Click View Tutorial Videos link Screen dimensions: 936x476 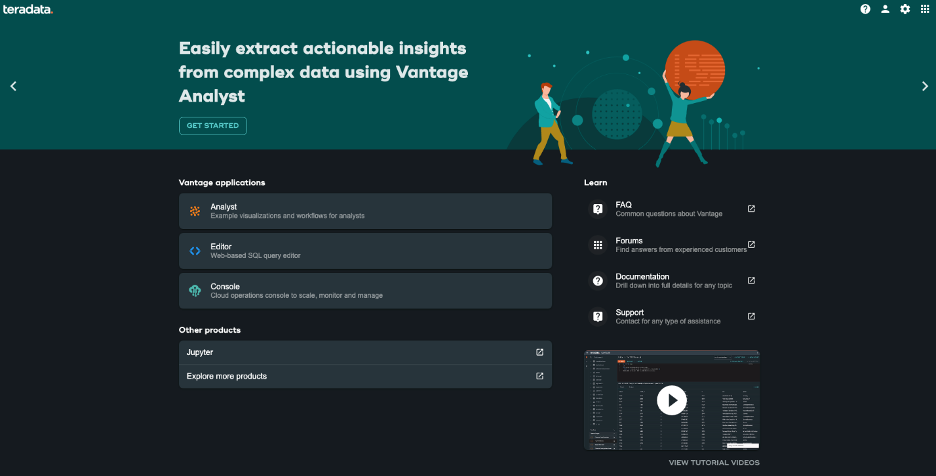coord(714,463)
